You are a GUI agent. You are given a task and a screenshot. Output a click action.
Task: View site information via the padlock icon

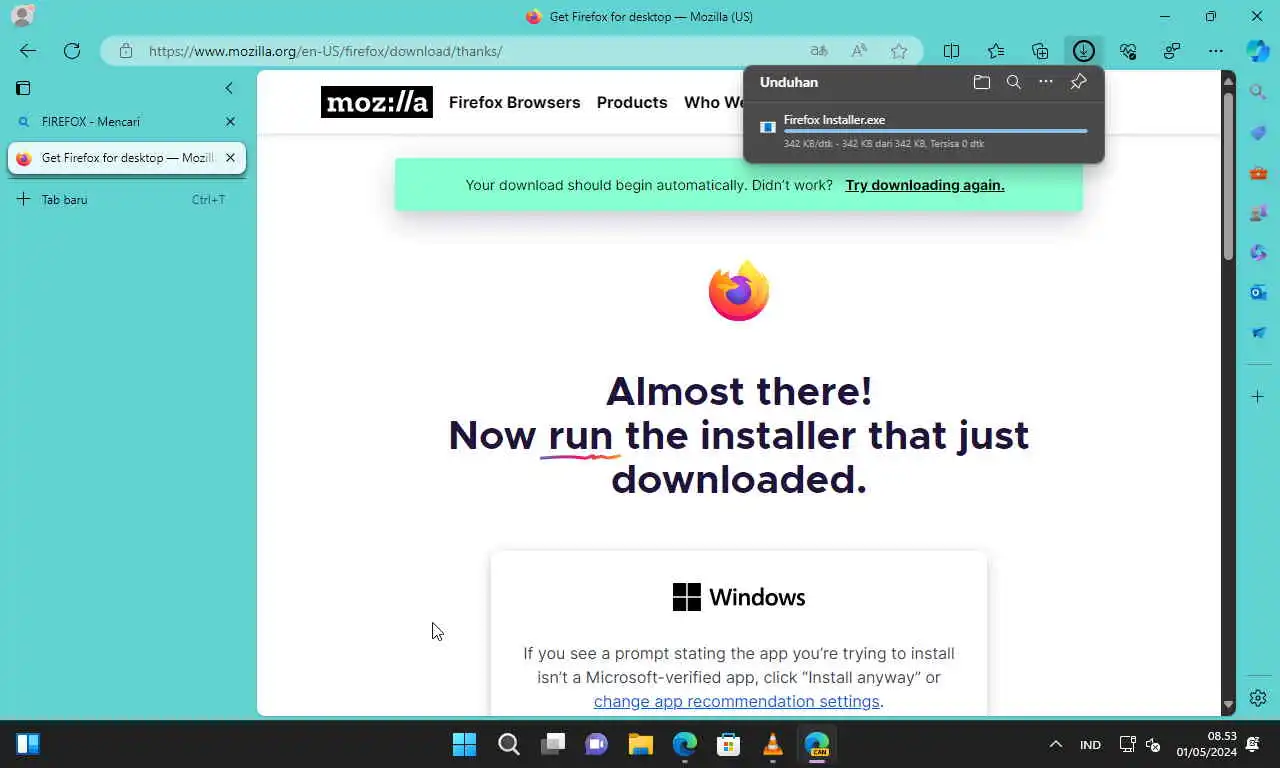[x=125, y=51]
